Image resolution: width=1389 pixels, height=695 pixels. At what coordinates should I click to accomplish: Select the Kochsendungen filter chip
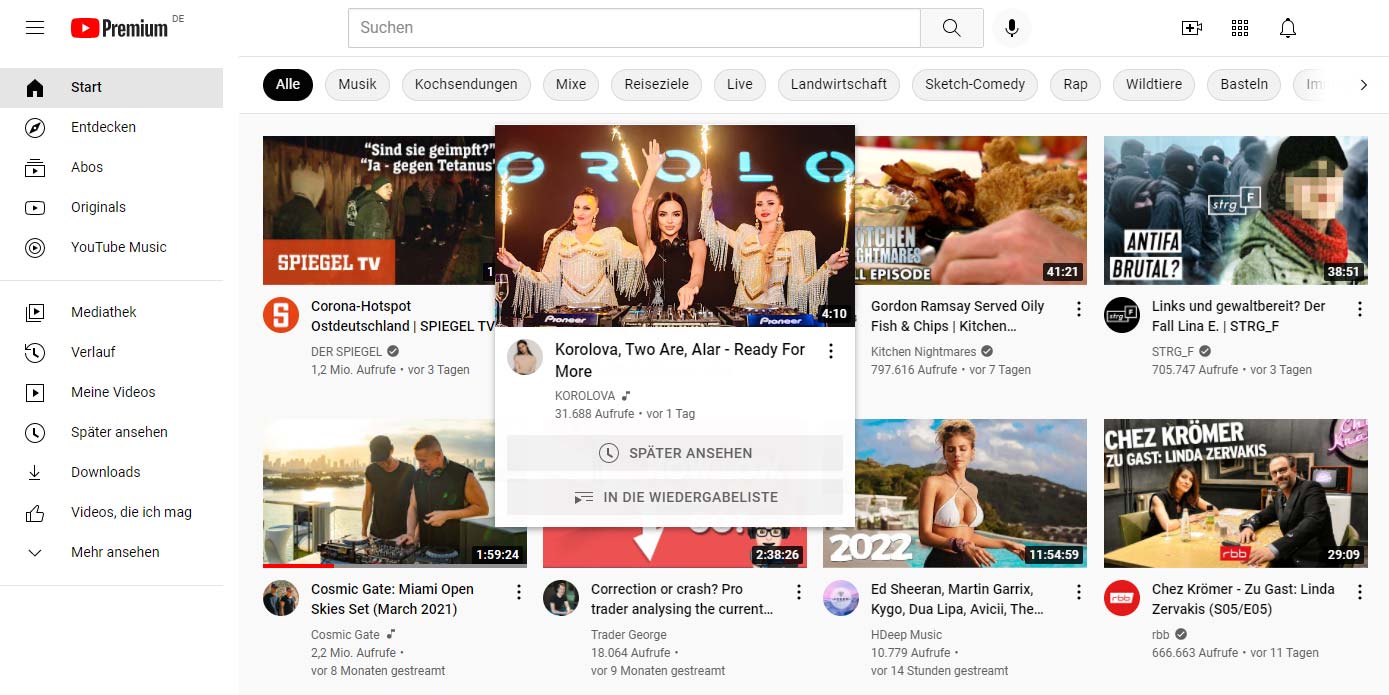(466, 84)
